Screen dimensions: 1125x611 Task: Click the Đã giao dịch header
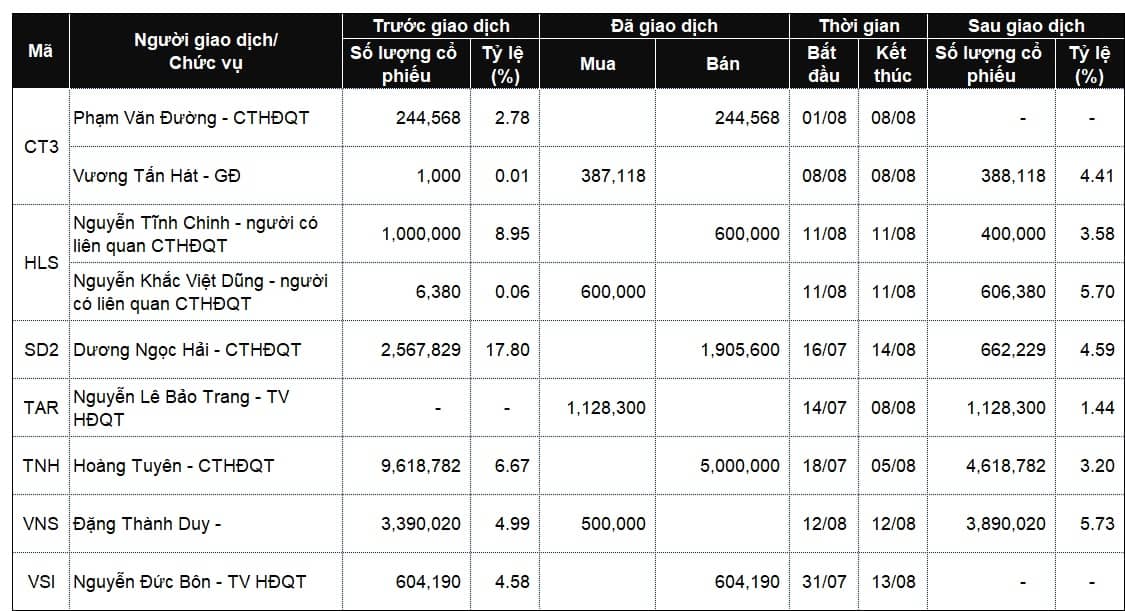click(x=664, y=26)
